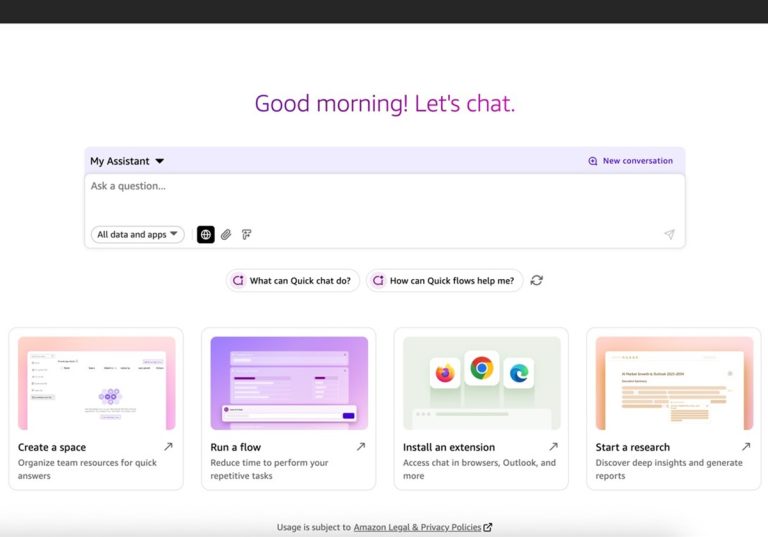
Task: Click the arrow icon on Install an extension
Action: coord(553,447)
